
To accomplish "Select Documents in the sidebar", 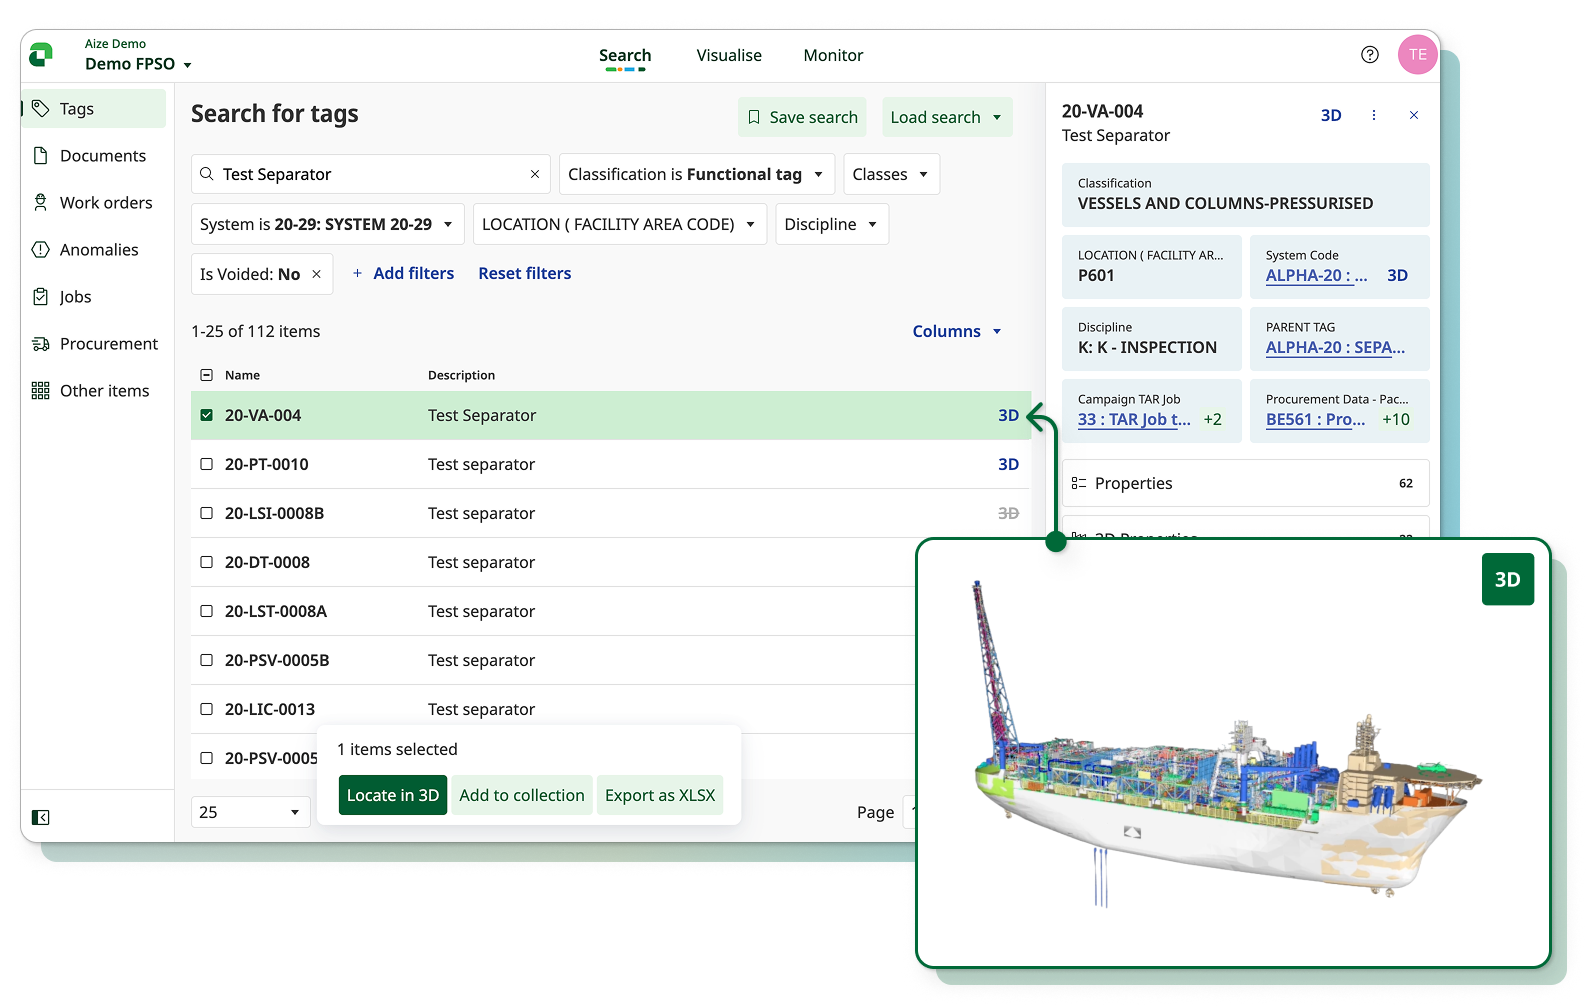I will click(x=94, y=155).
